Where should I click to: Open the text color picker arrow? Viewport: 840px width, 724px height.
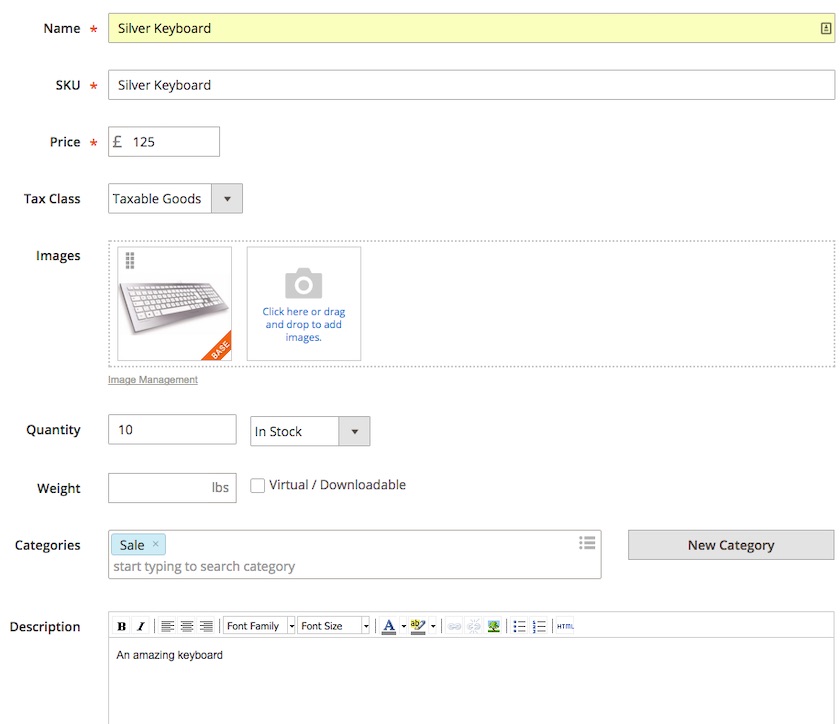(403, 626)
